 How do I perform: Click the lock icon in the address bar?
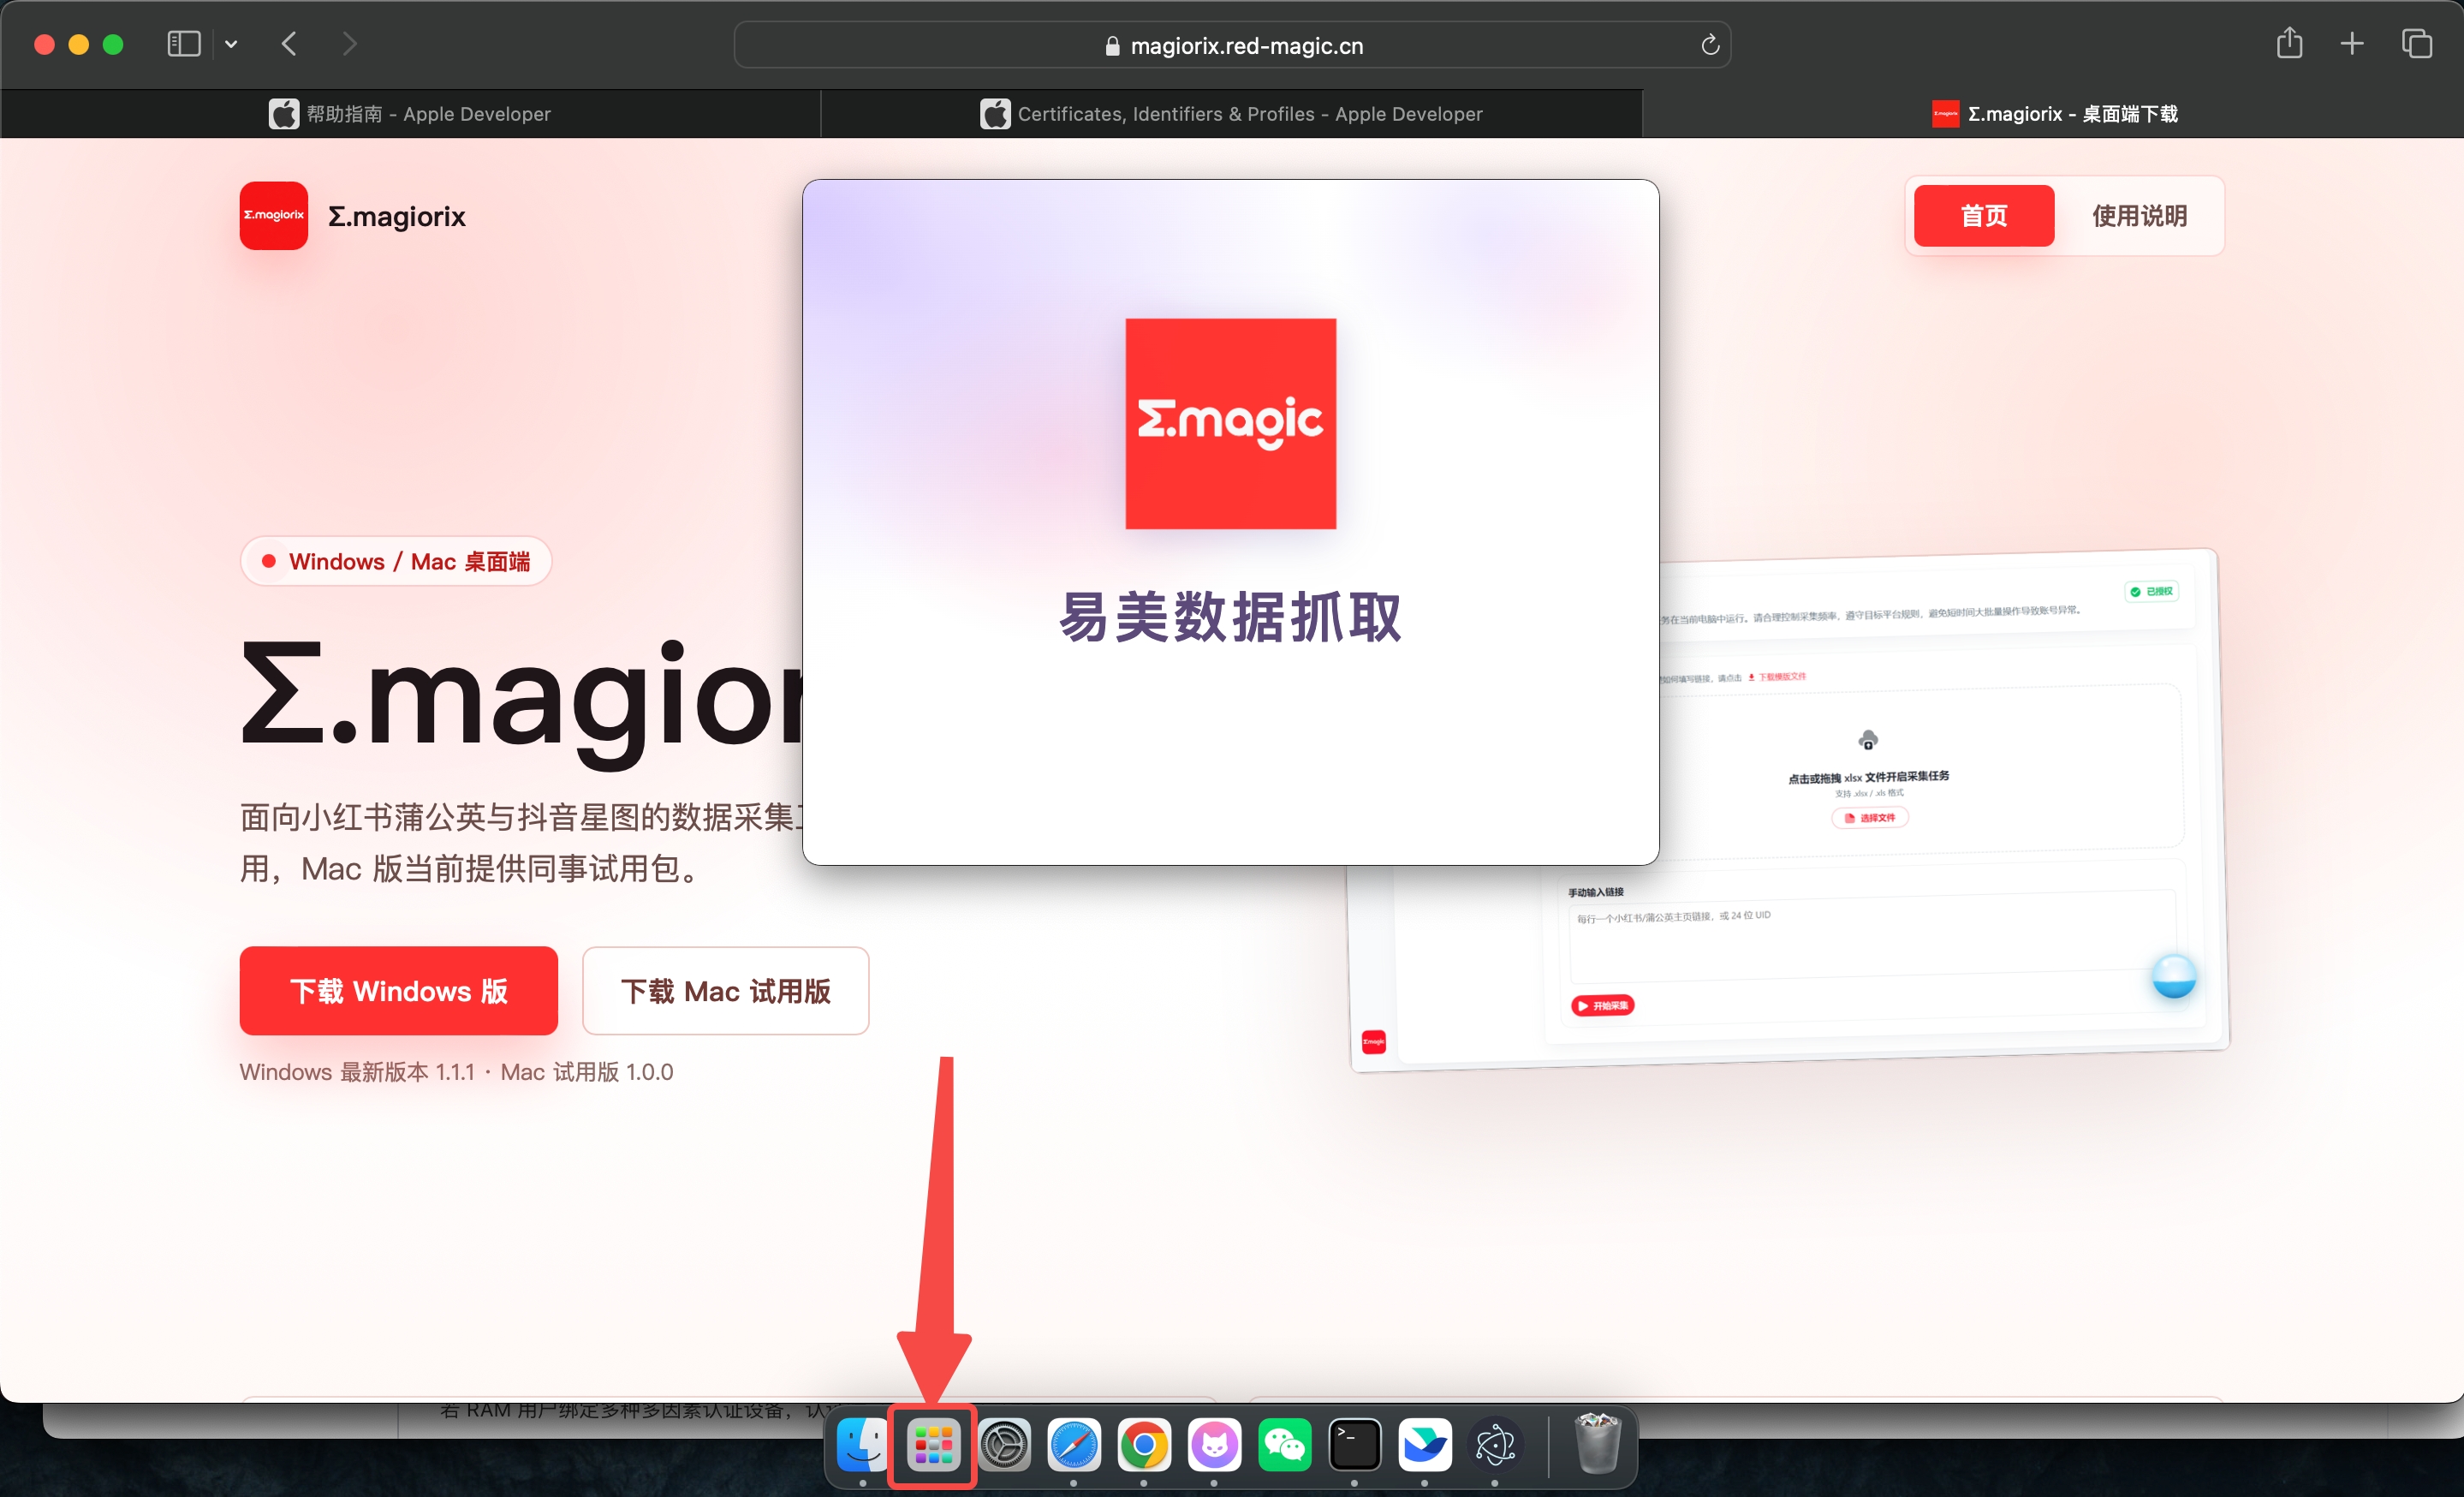click(1112, 46)
